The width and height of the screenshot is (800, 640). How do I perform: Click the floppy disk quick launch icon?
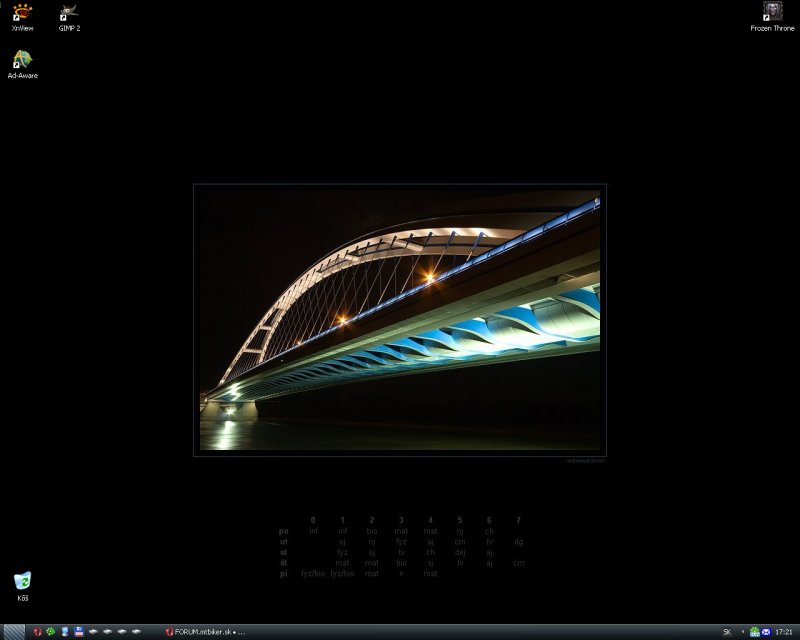point(78,632)
